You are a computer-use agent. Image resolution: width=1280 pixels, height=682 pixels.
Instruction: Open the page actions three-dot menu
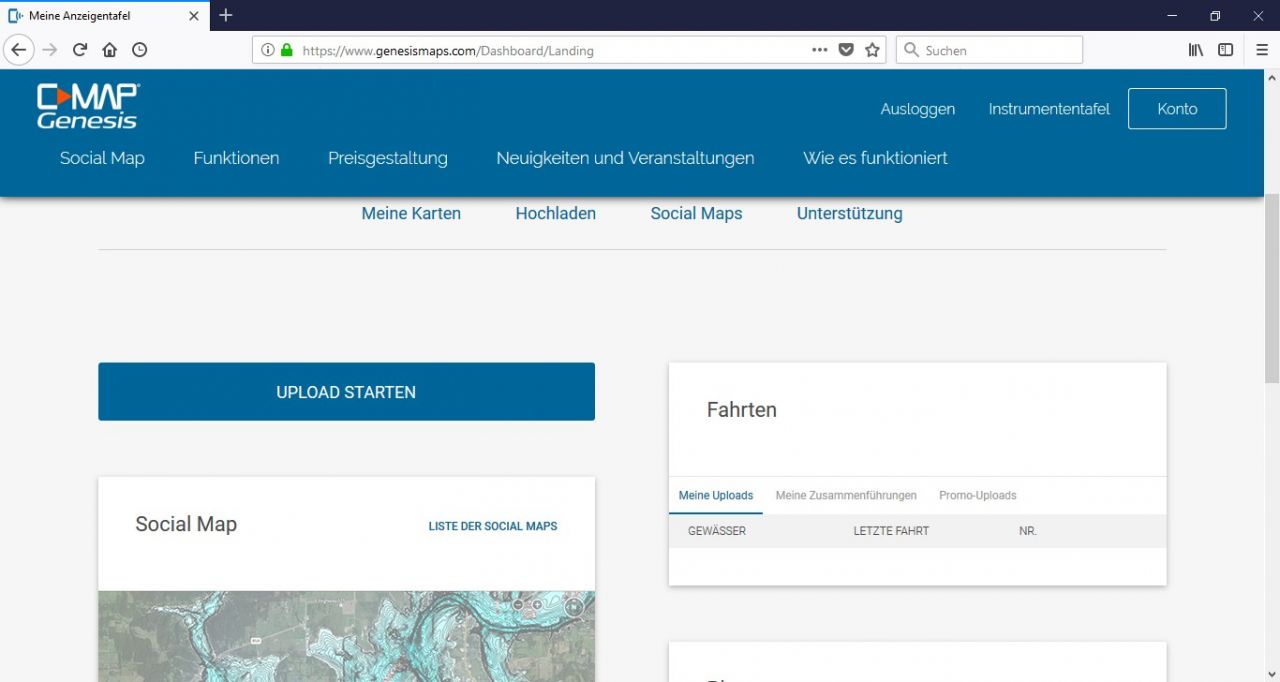[x=819, y=50]
